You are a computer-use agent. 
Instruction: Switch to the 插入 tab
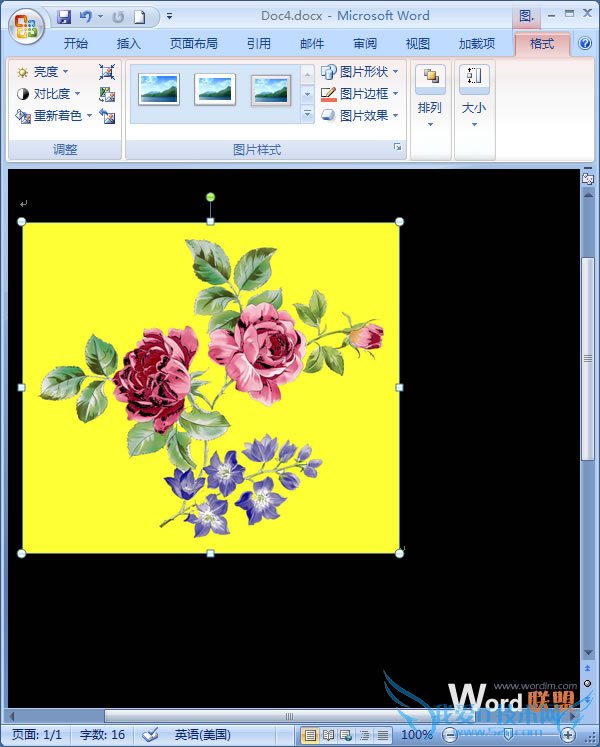[x=129, y=44]
